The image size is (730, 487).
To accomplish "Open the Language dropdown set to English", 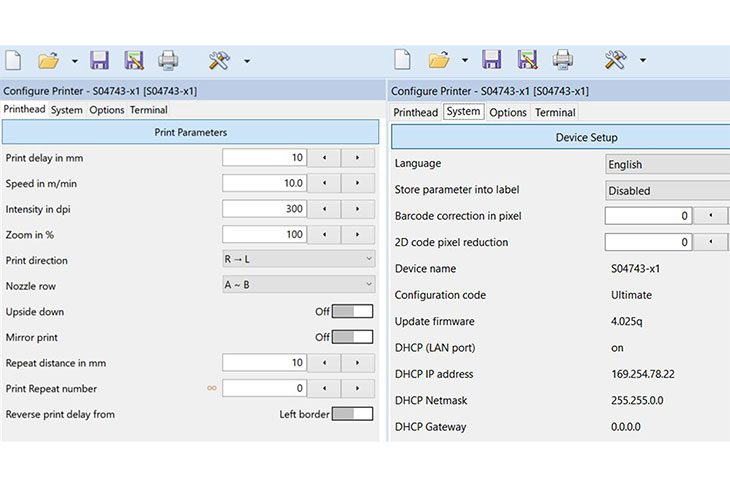I will click(x=667, y=164).
